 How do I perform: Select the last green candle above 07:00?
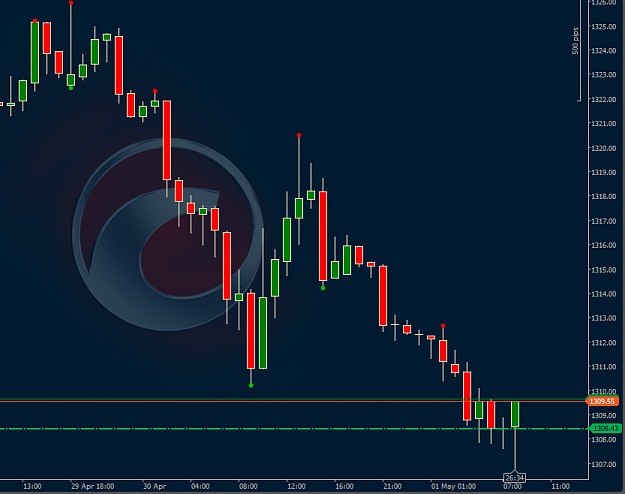tap(515, 414)
